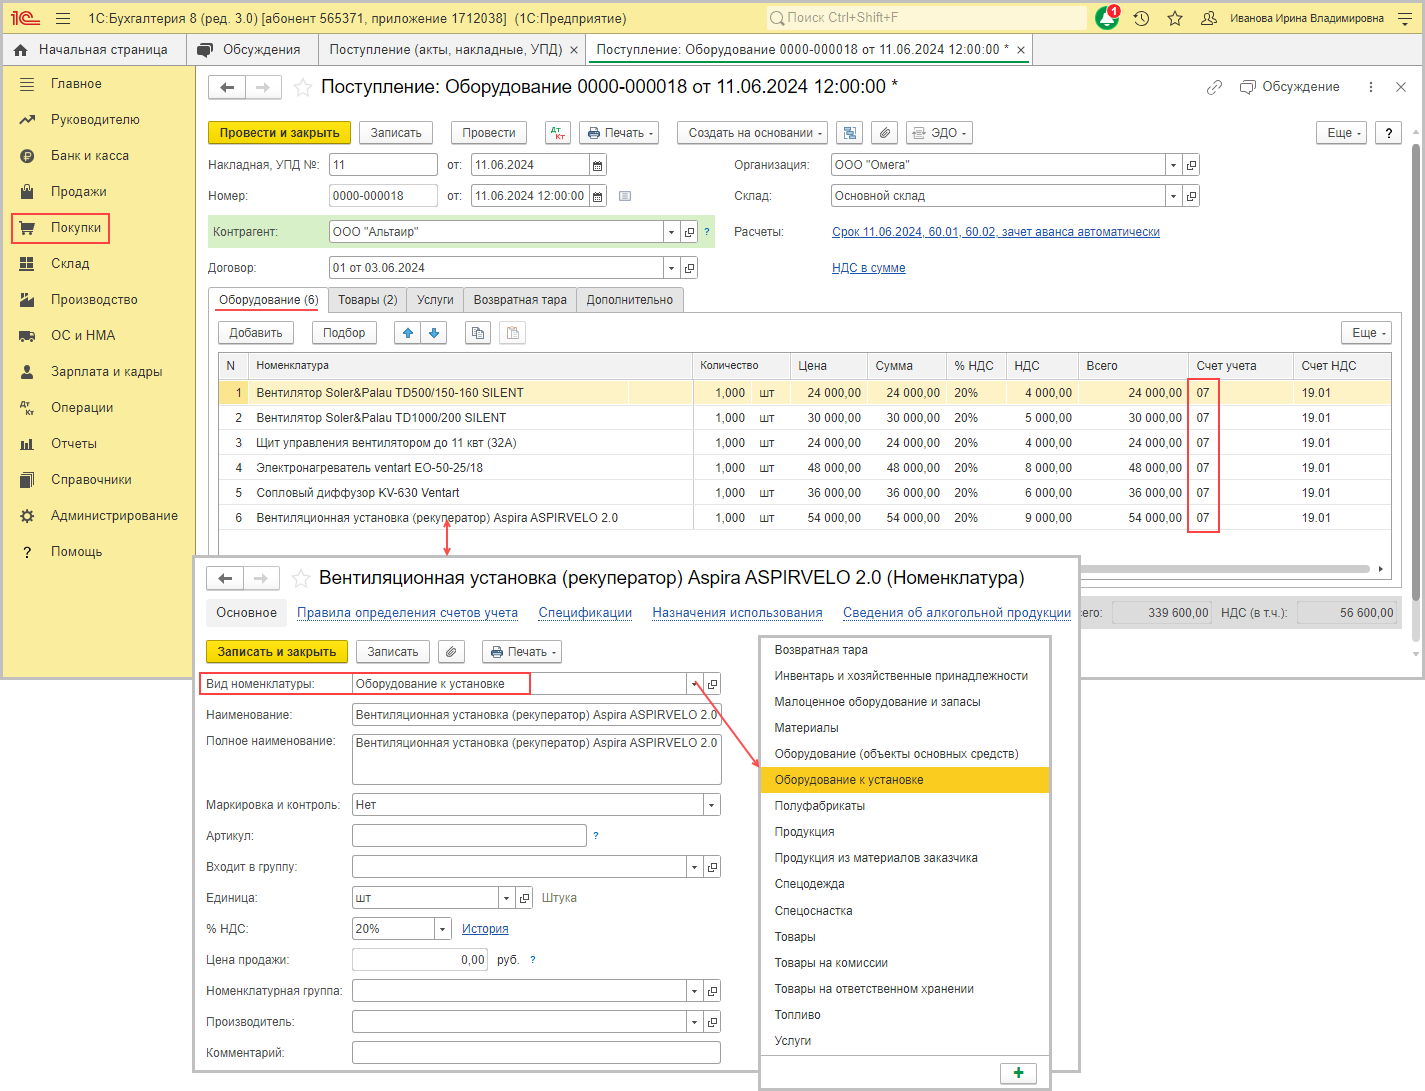
Task: Move table row down arrow
Action: click(x=434, y=333)
